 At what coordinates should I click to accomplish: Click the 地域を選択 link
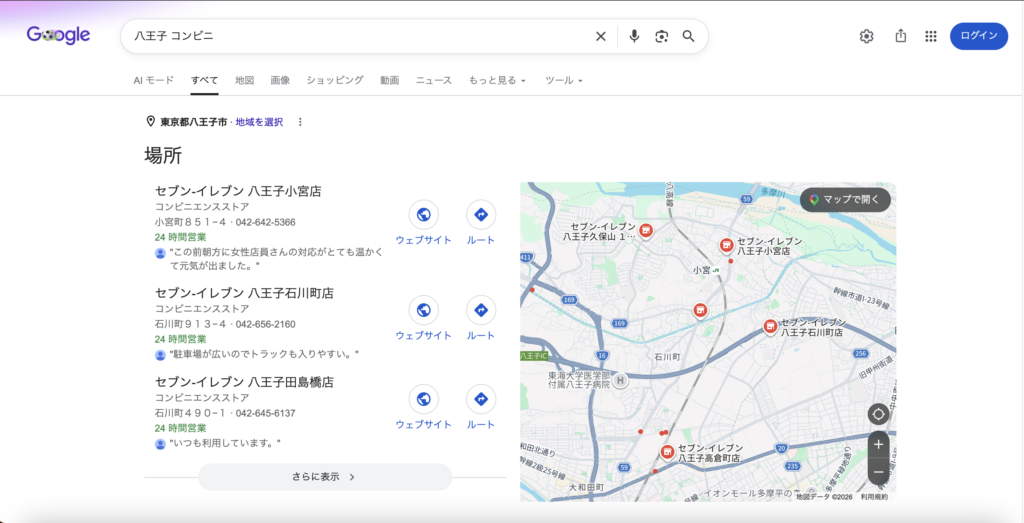[x=259, y=122]
